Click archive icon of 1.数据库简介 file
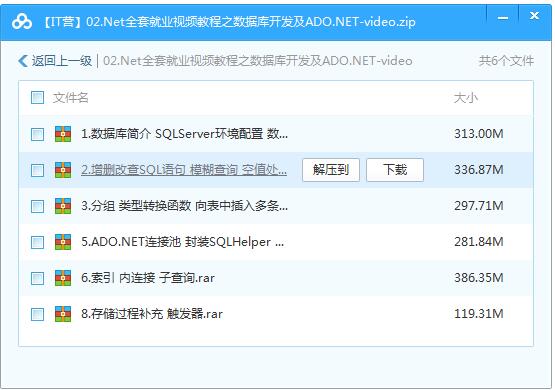Image resolution: width=555 pixels, height=390 pixels. 63,134
